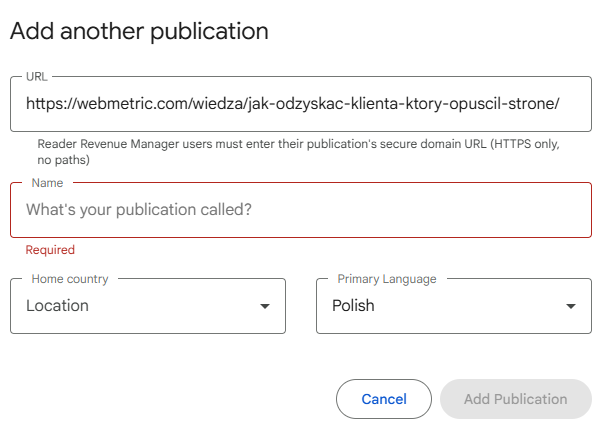Screen dimensions: 604x437
Task: Click the selected 'Polish' language value
Action: (353, 306)
